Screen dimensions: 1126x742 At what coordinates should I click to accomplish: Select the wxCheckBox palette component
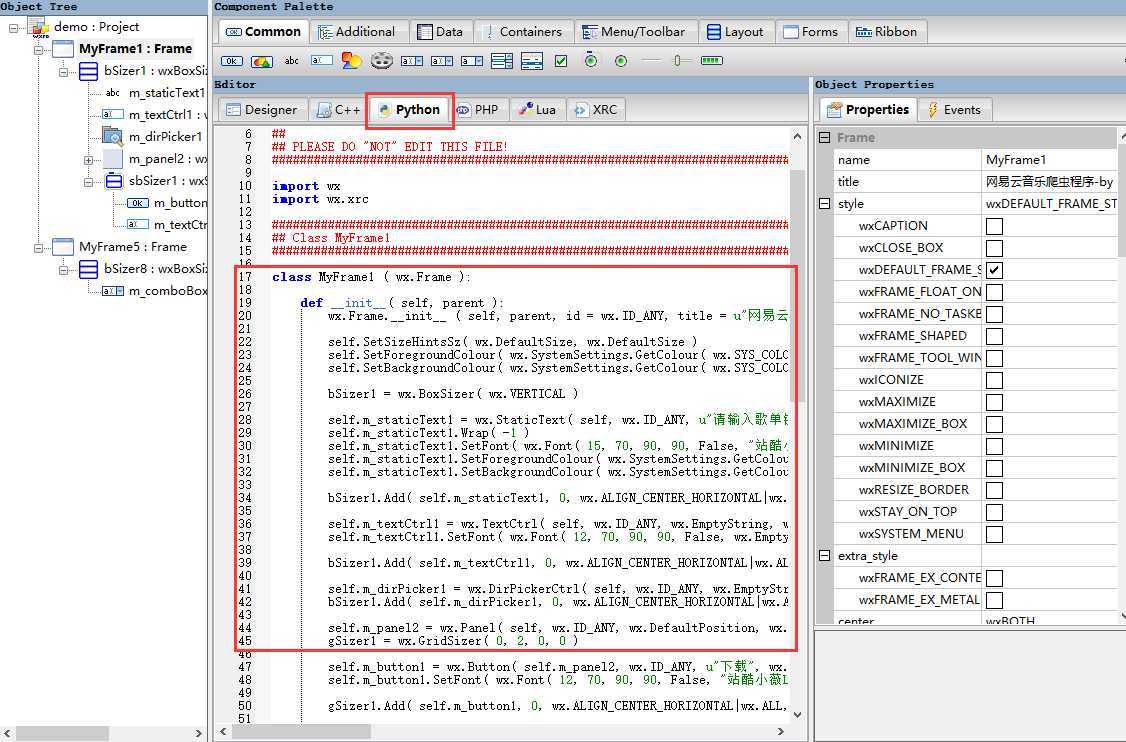[561, 61]
